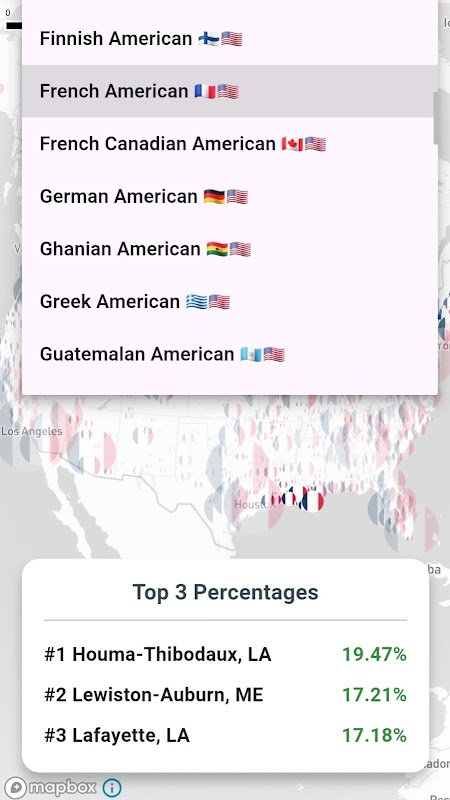This screenshot has width=450, height=800.
Task: Choose French Canadian American option
Action: click(x=230, y=144)
